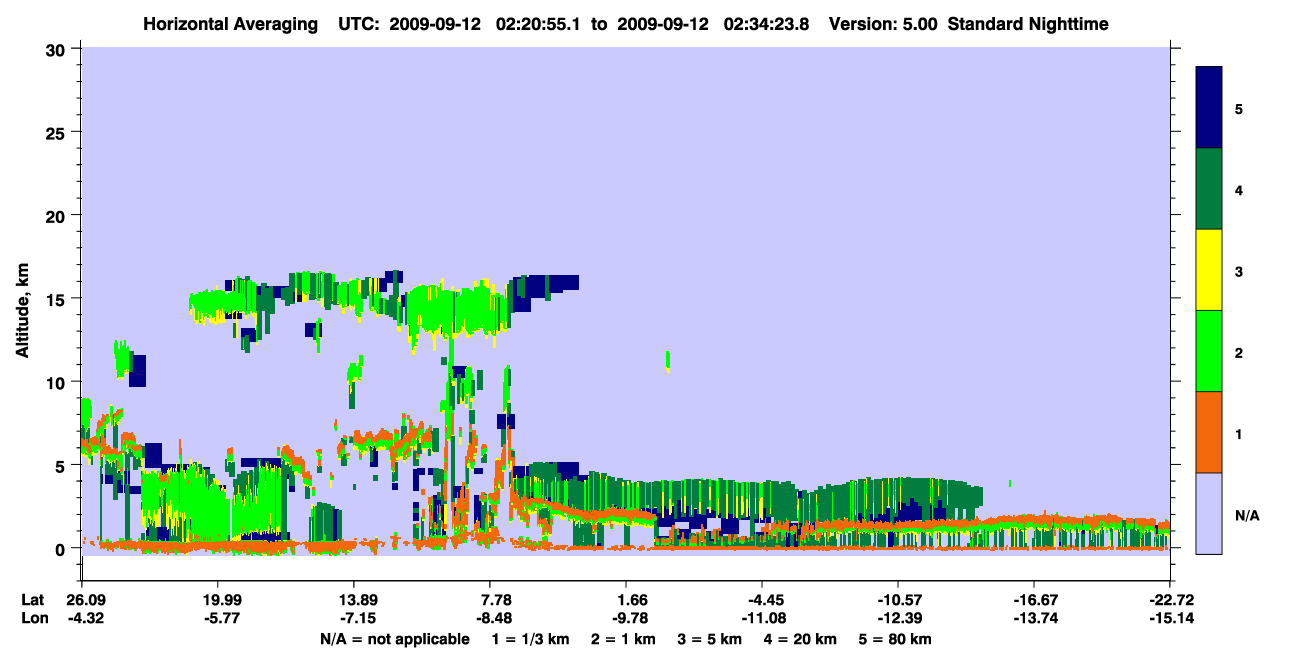Click the colorbar label '2'
Viewport: 1300px width, 667px height.
1238,352
